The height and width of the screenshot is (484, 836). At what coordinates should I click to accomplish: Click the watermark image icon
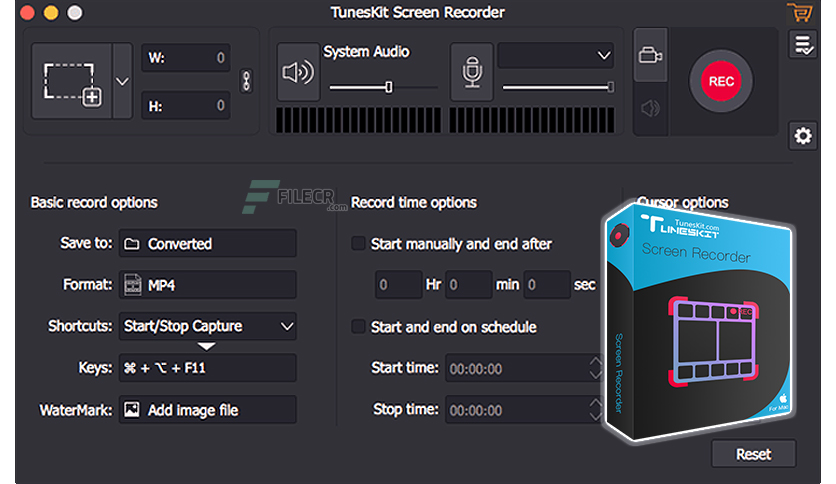tap(132, 409)
